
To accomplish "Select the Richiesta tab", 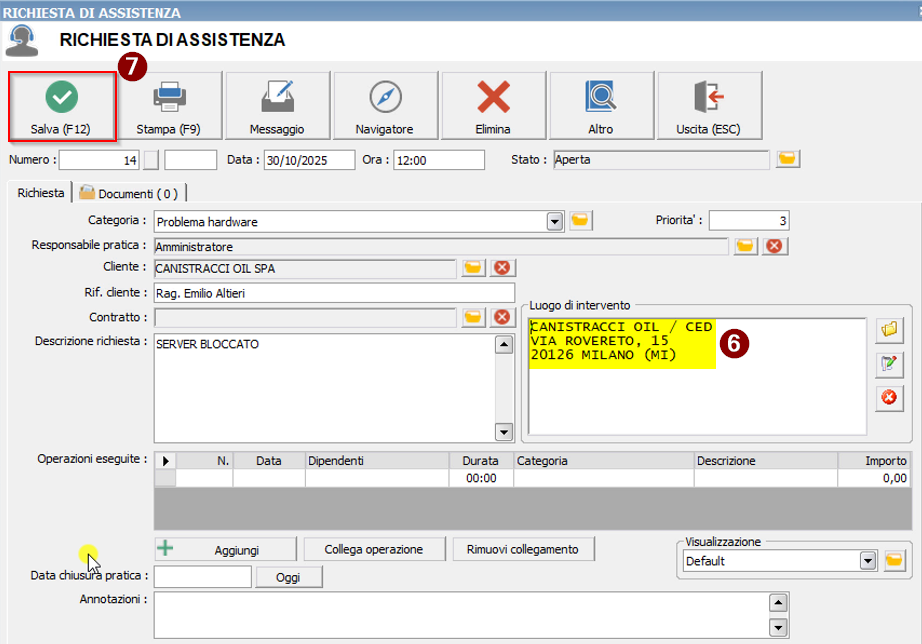I will pos(41,193).
